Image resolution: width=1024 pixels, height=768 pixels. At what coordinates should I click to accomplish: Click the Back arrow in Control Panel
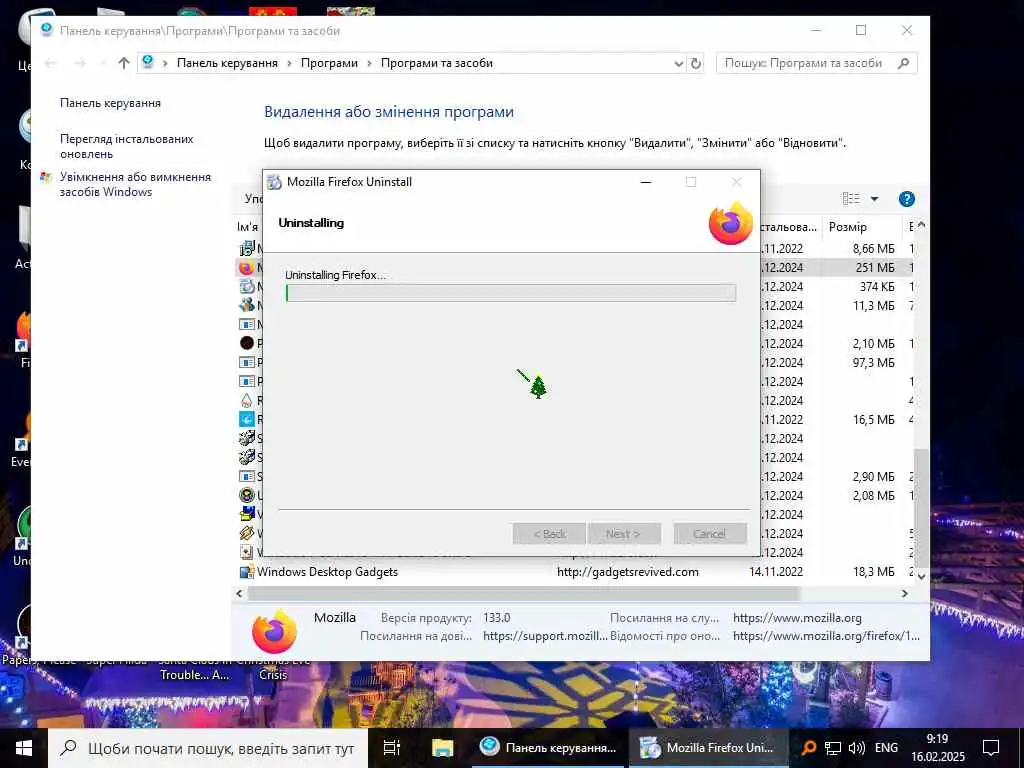click(50, 63)
